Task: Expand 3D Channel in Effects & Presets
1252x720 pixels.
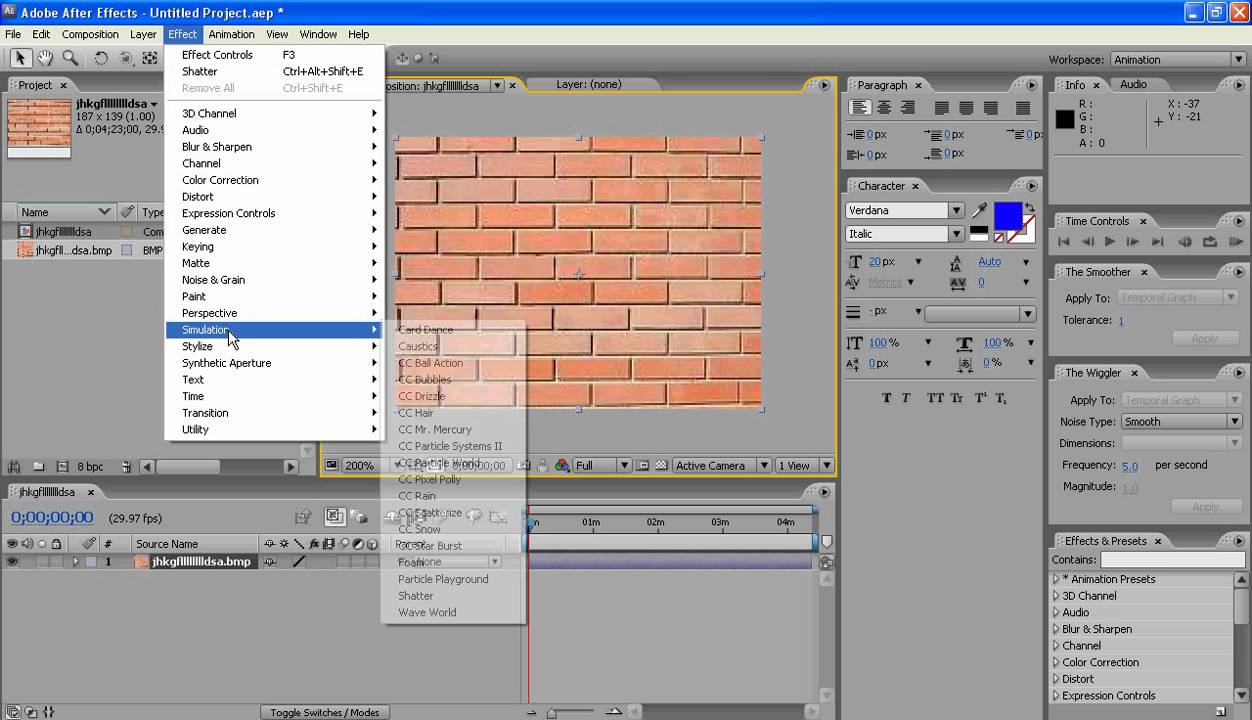Action: click(x=1055, y=596)
